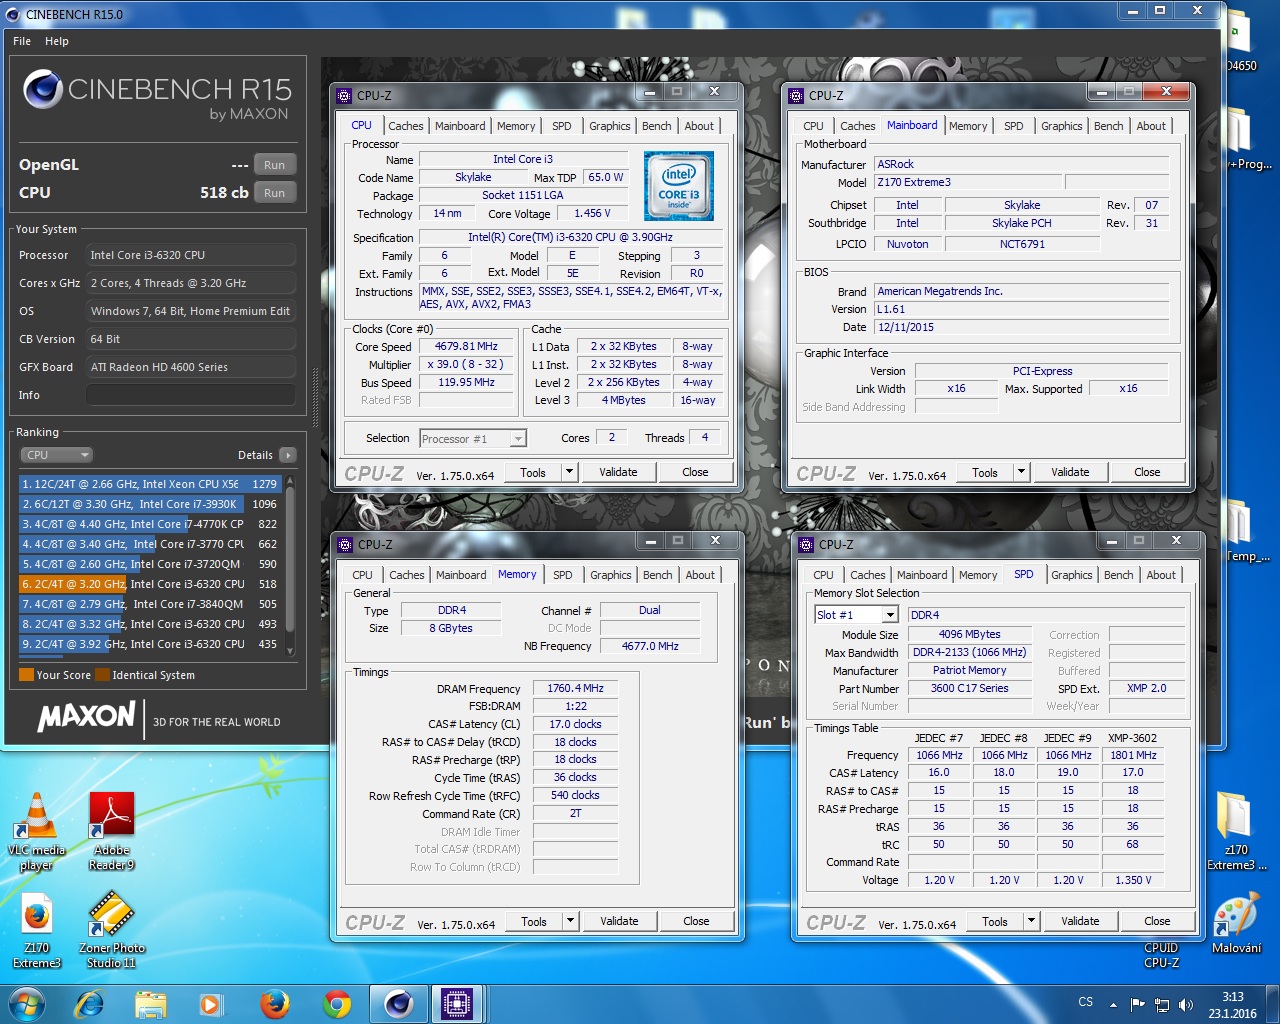Screen dimensions: 1280x1024
Task: Open Tools dropdown arrow in Memory window
Action: [570, 921]
